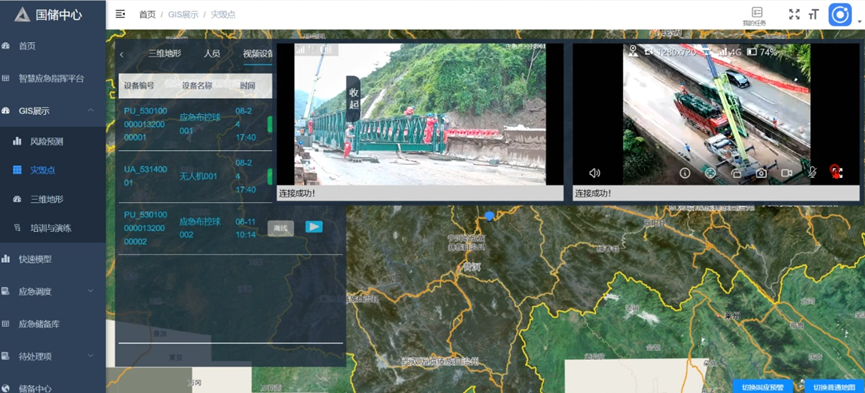Click 切换普通地图 button
Image resolution: width=865 pixels, height=393 pixels.
(x=834, y=387)
